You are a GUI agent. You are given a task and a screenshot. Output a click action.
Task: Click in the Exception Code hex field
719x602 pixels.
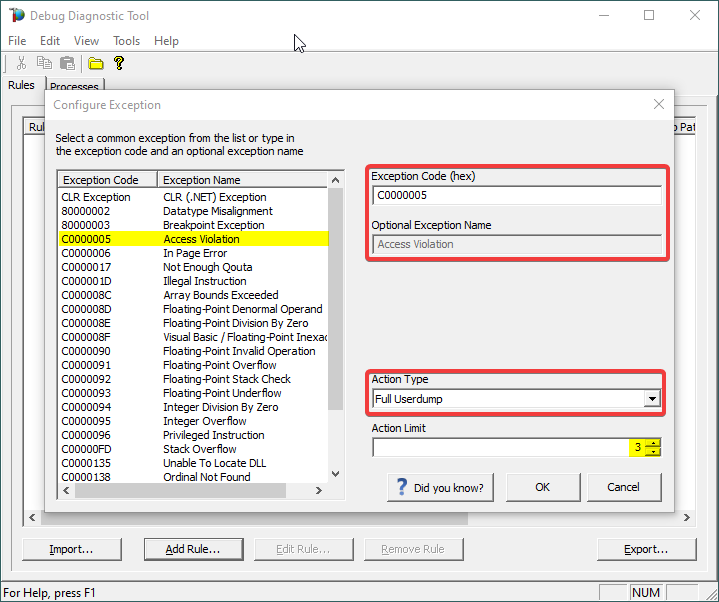[516, 196]
